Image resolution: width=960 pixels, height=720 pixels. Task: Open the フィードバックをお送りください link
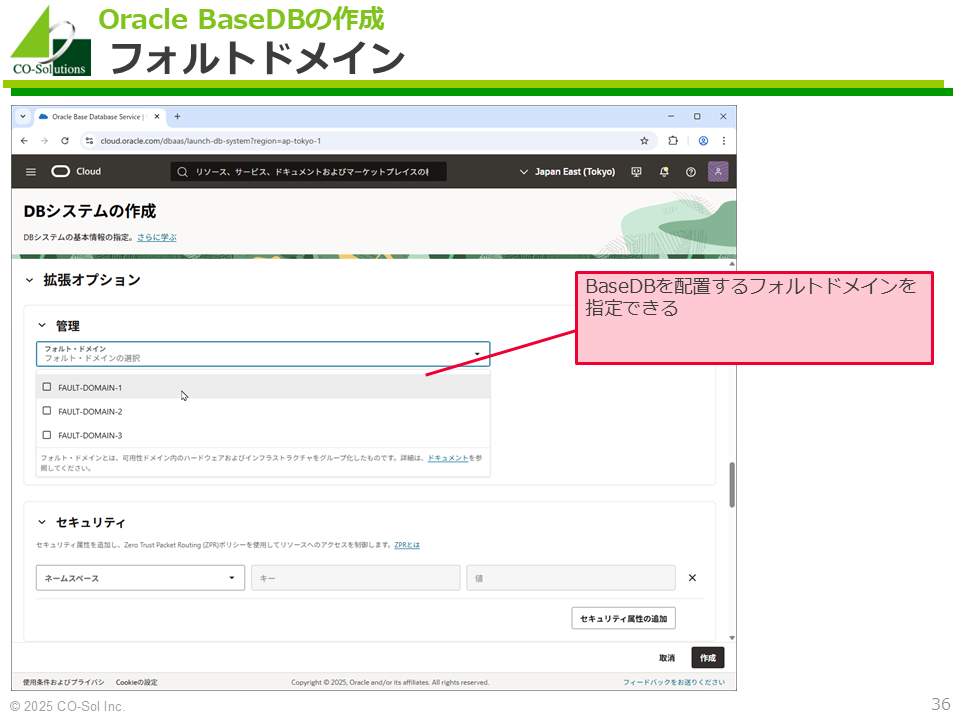coord(674,682)
